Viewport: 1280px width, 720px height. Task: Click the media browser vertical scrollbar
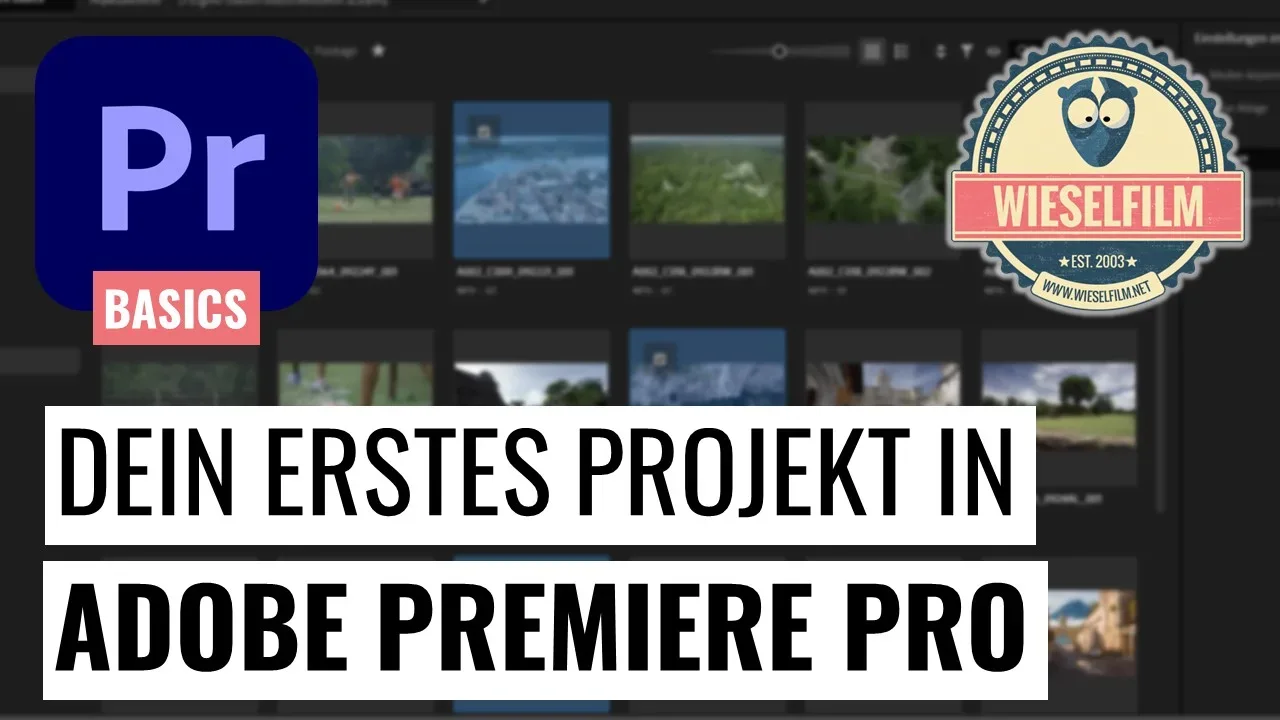1160,410
